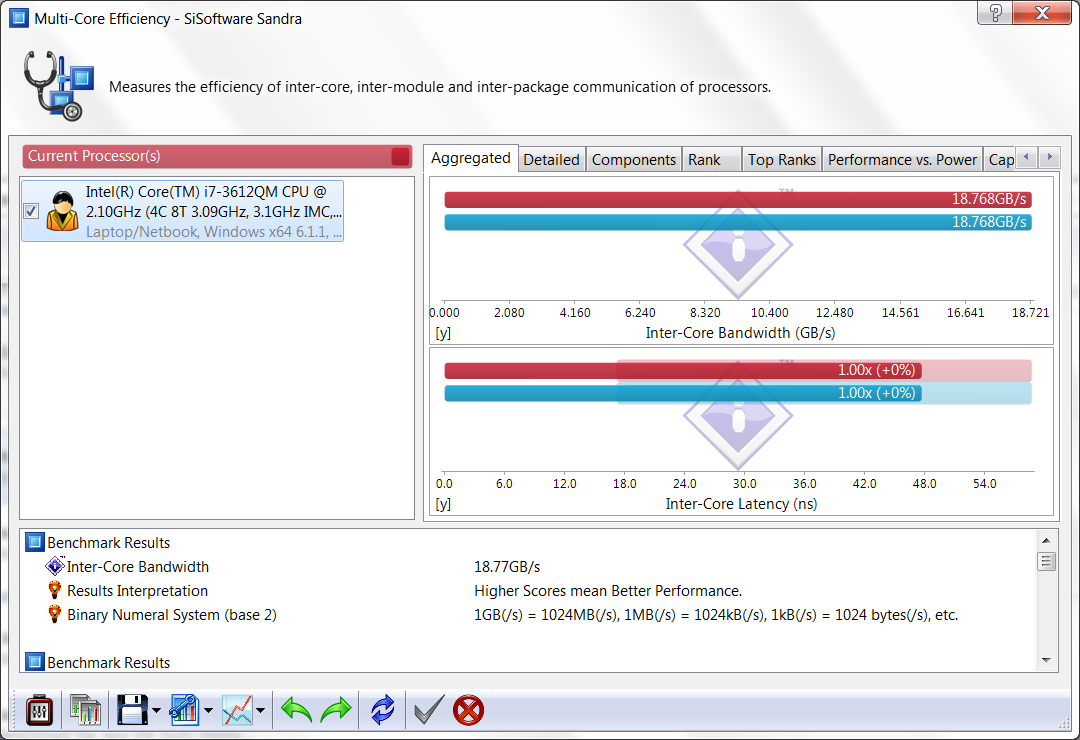1080x740 pixels.
Task: Switch to the Detailed tab
Action: coord(552,160)
